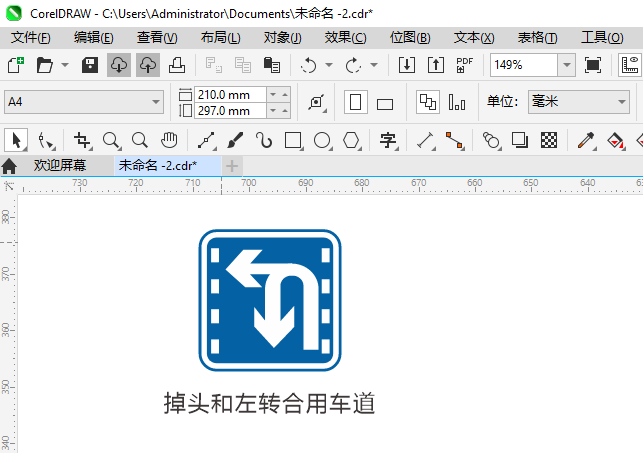Click the plus button to add tab

click(x=232, y=166)
